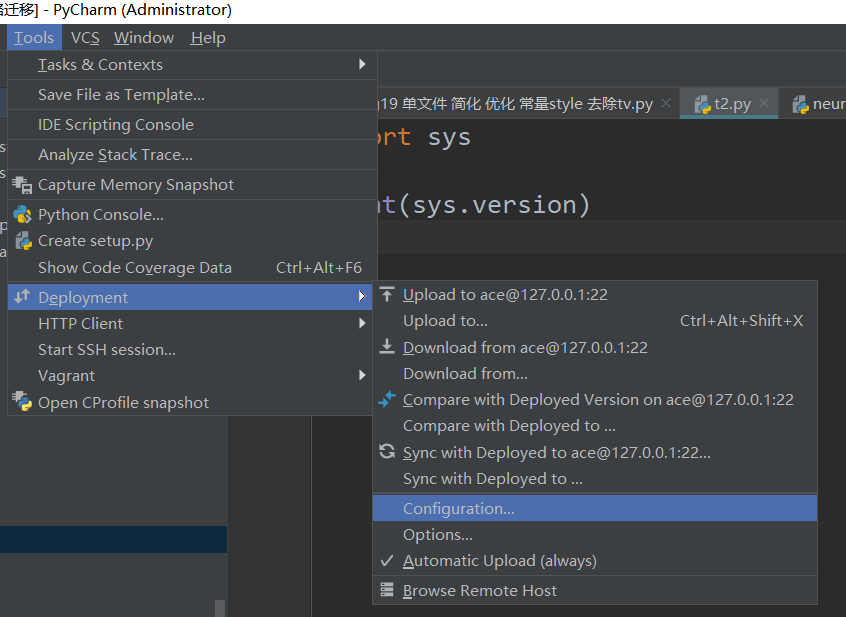Click the Open CProfile snapshot icon
Image resolution: width=846 pixels, height=617 pixels.
tap(22, 402)
